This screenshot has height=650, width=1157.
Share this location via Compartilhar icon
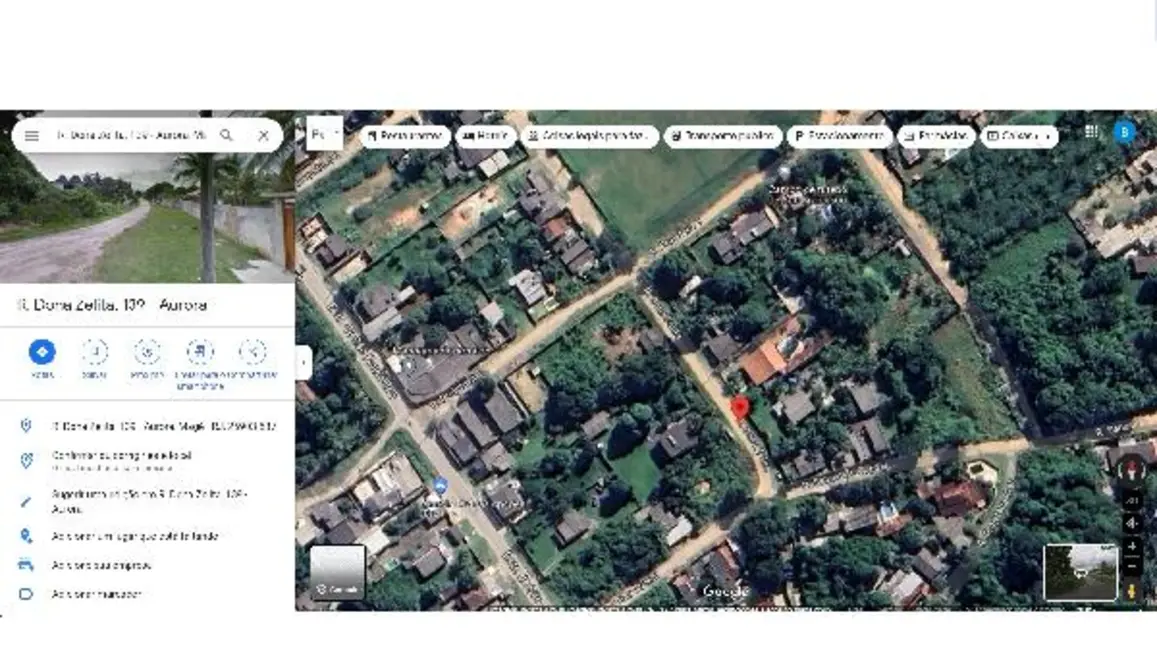pos(253,353)
